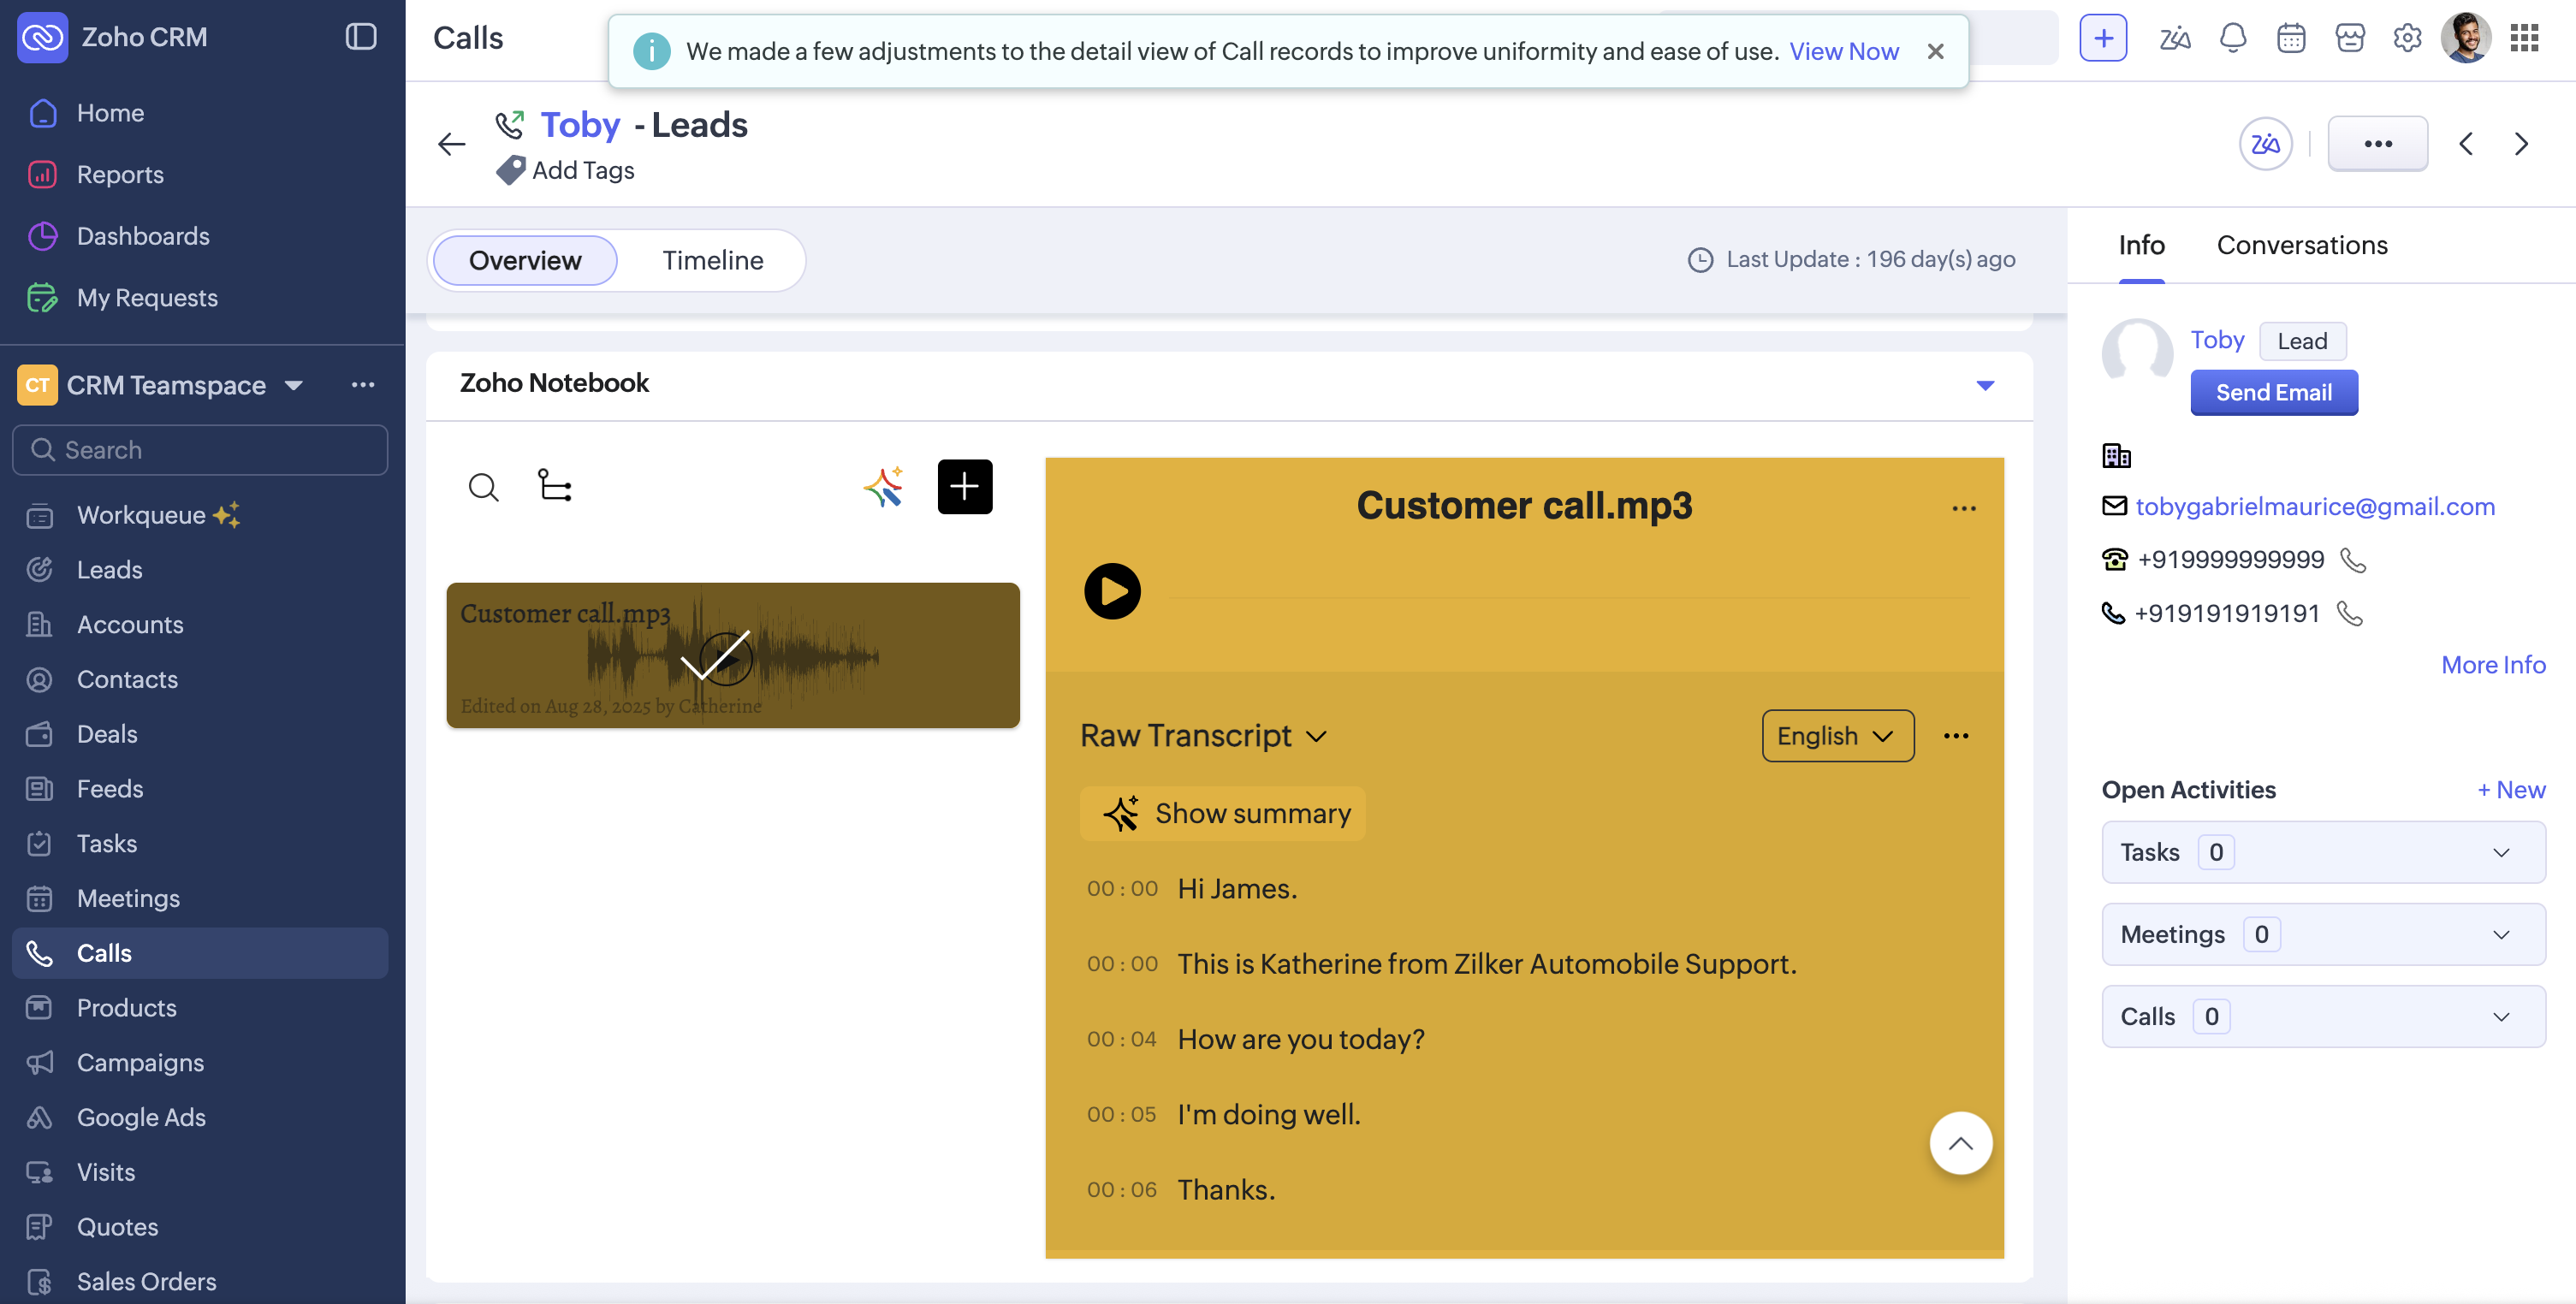Viewport: 2576px width, 1304px height.
Task: Call the +919999999999 phone number icon
Action: tap(2353, 560)
